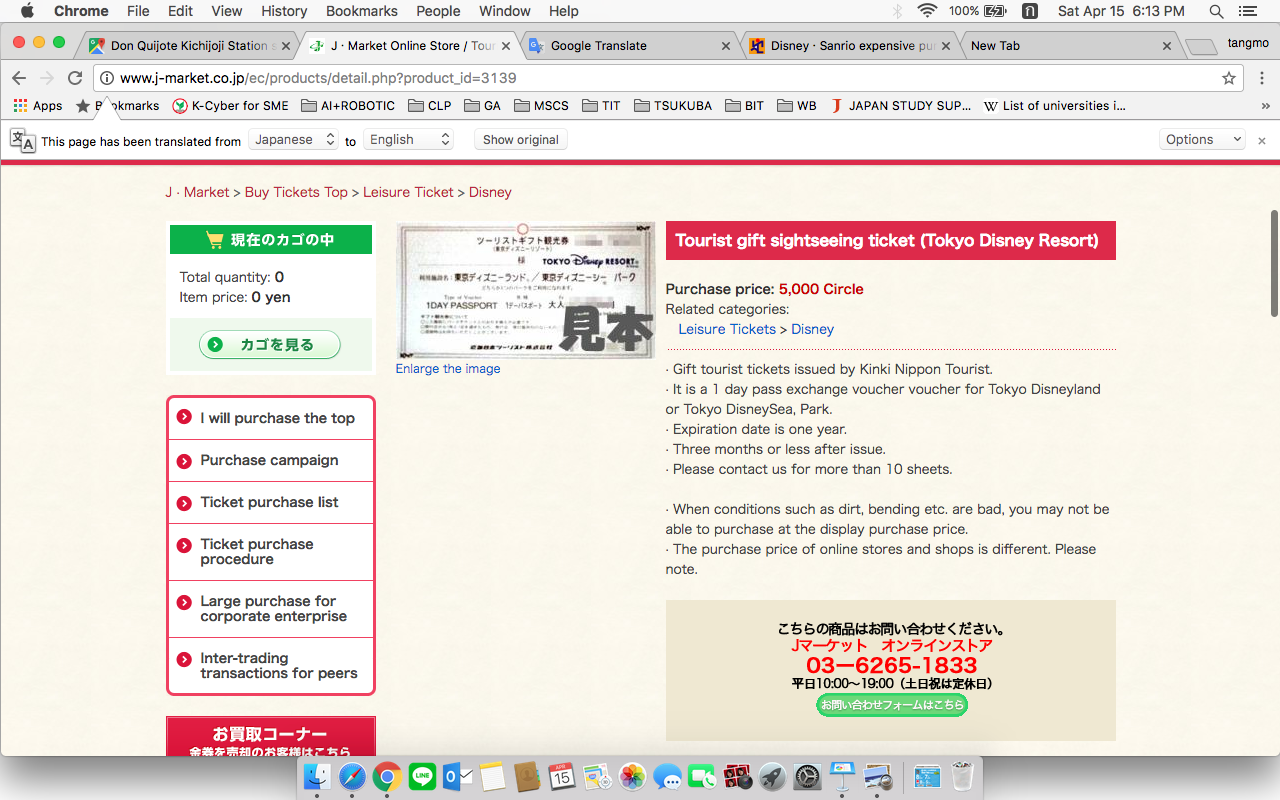This screenshot has width=1280, height=800.
Task: Open System Preferences gear icon
Action: coord(807,777)
